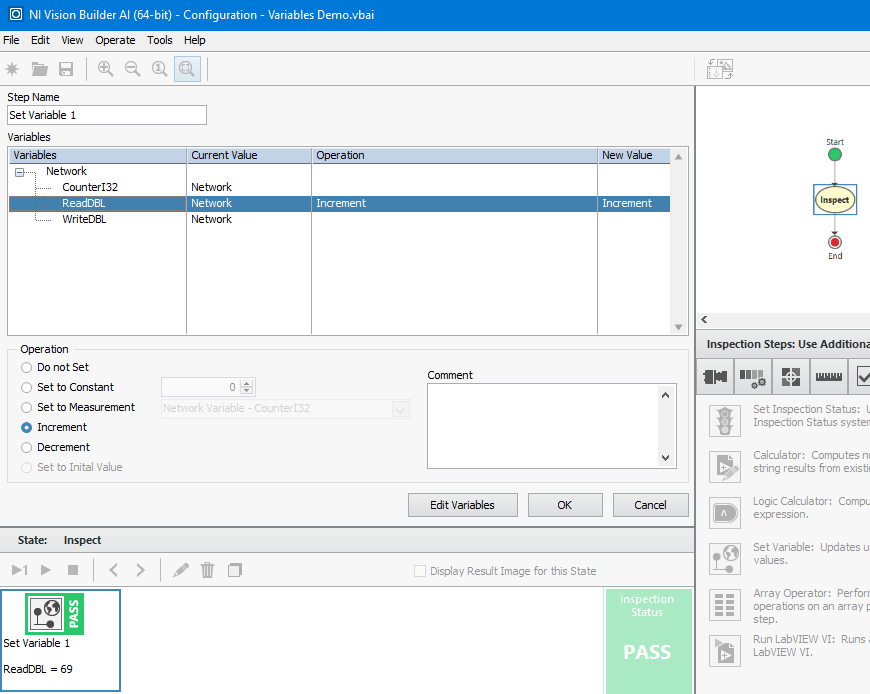Open the Operate menu
This screenshot has height=694, width=870.
tap(115, 40)
